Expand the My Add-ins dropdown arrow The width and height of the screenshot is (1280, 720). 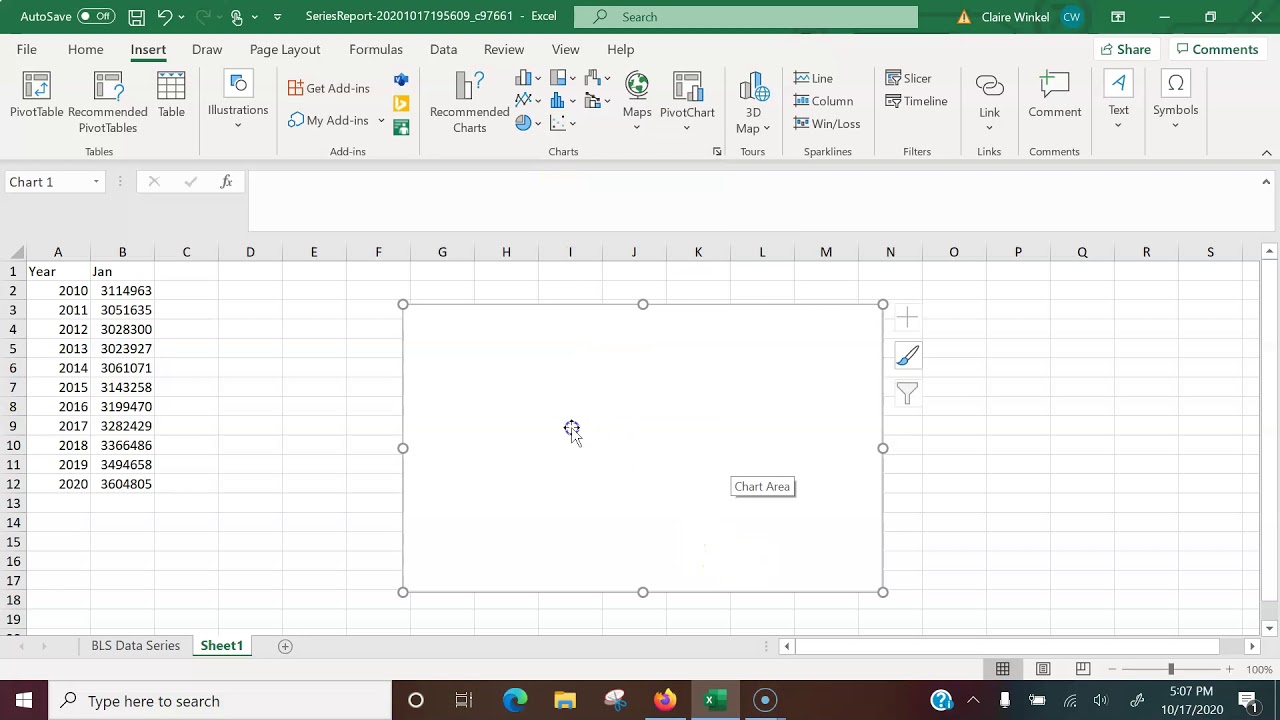click(x=381, y=121)
